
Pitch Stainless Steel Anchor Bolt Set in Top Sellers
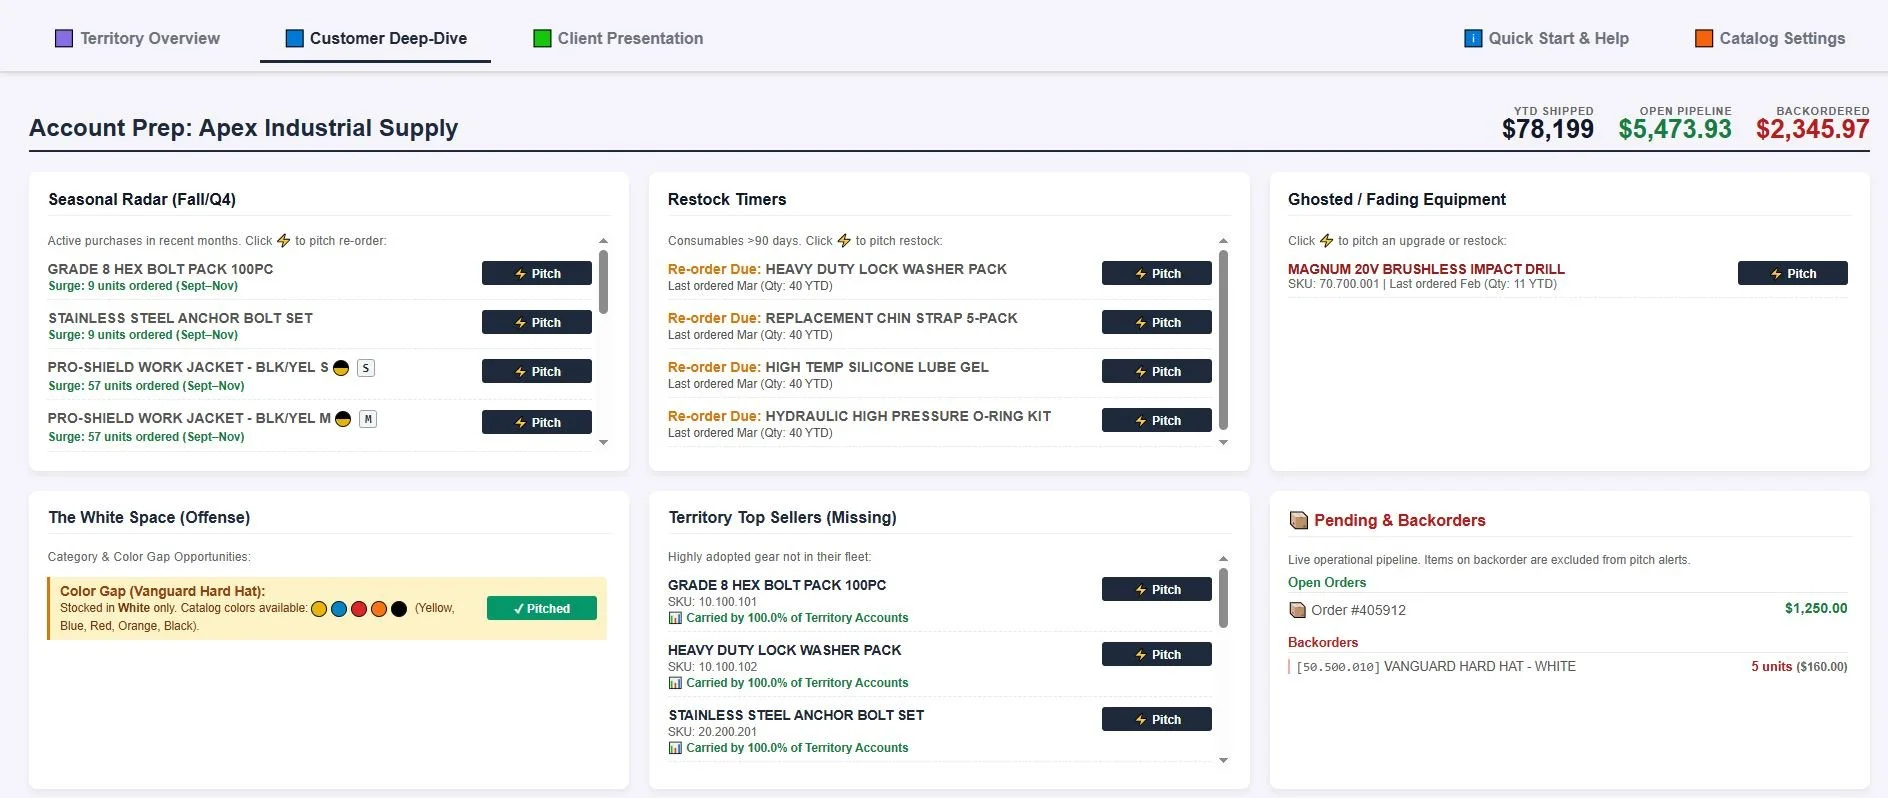point(1157,720)
